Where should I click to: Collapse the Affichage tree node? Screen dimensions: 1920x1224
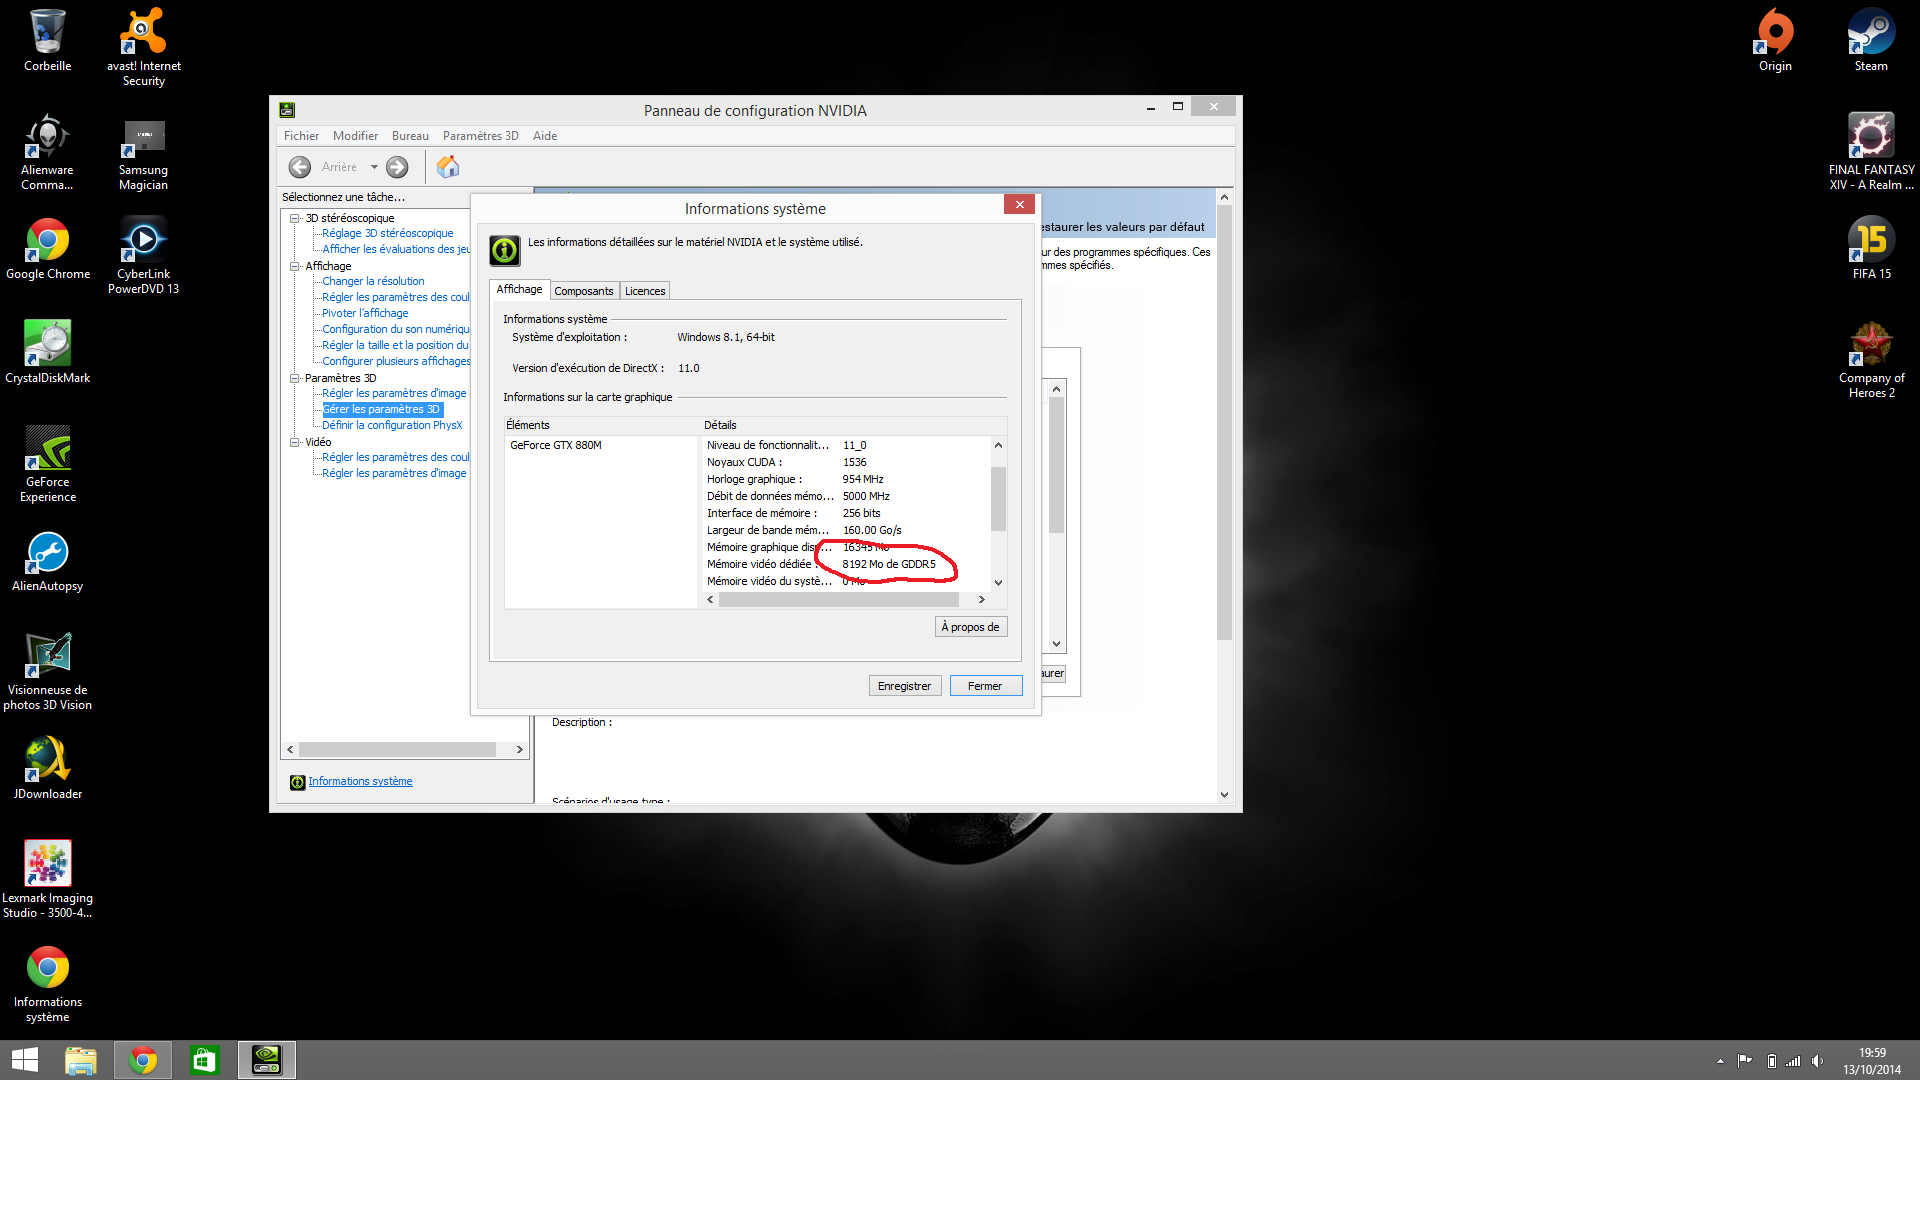(295, 266)
